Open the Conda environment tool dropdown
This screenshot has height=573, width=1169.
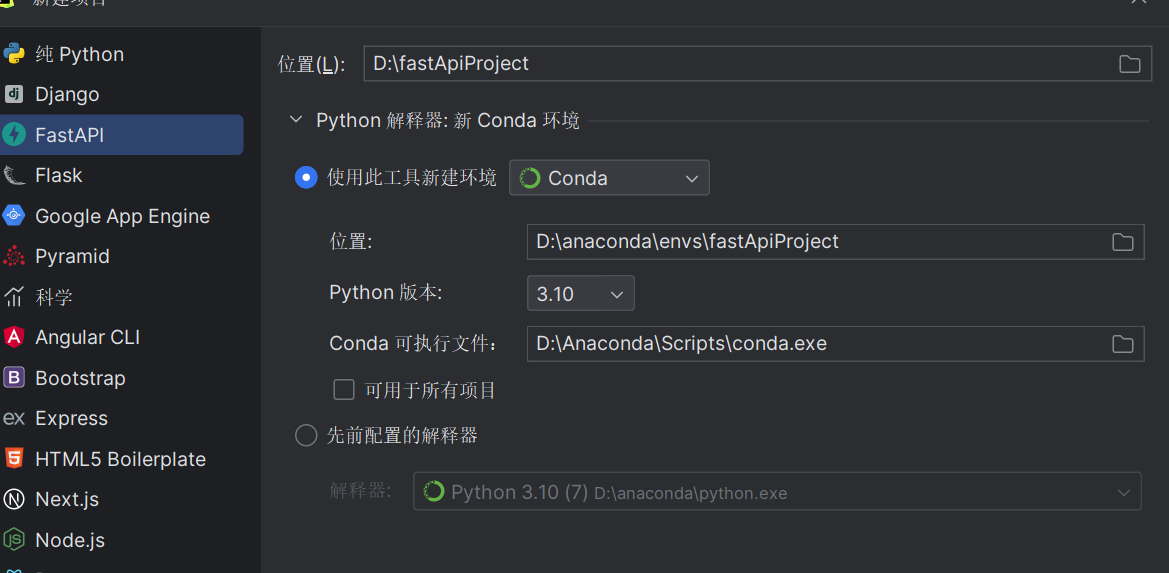609,178
